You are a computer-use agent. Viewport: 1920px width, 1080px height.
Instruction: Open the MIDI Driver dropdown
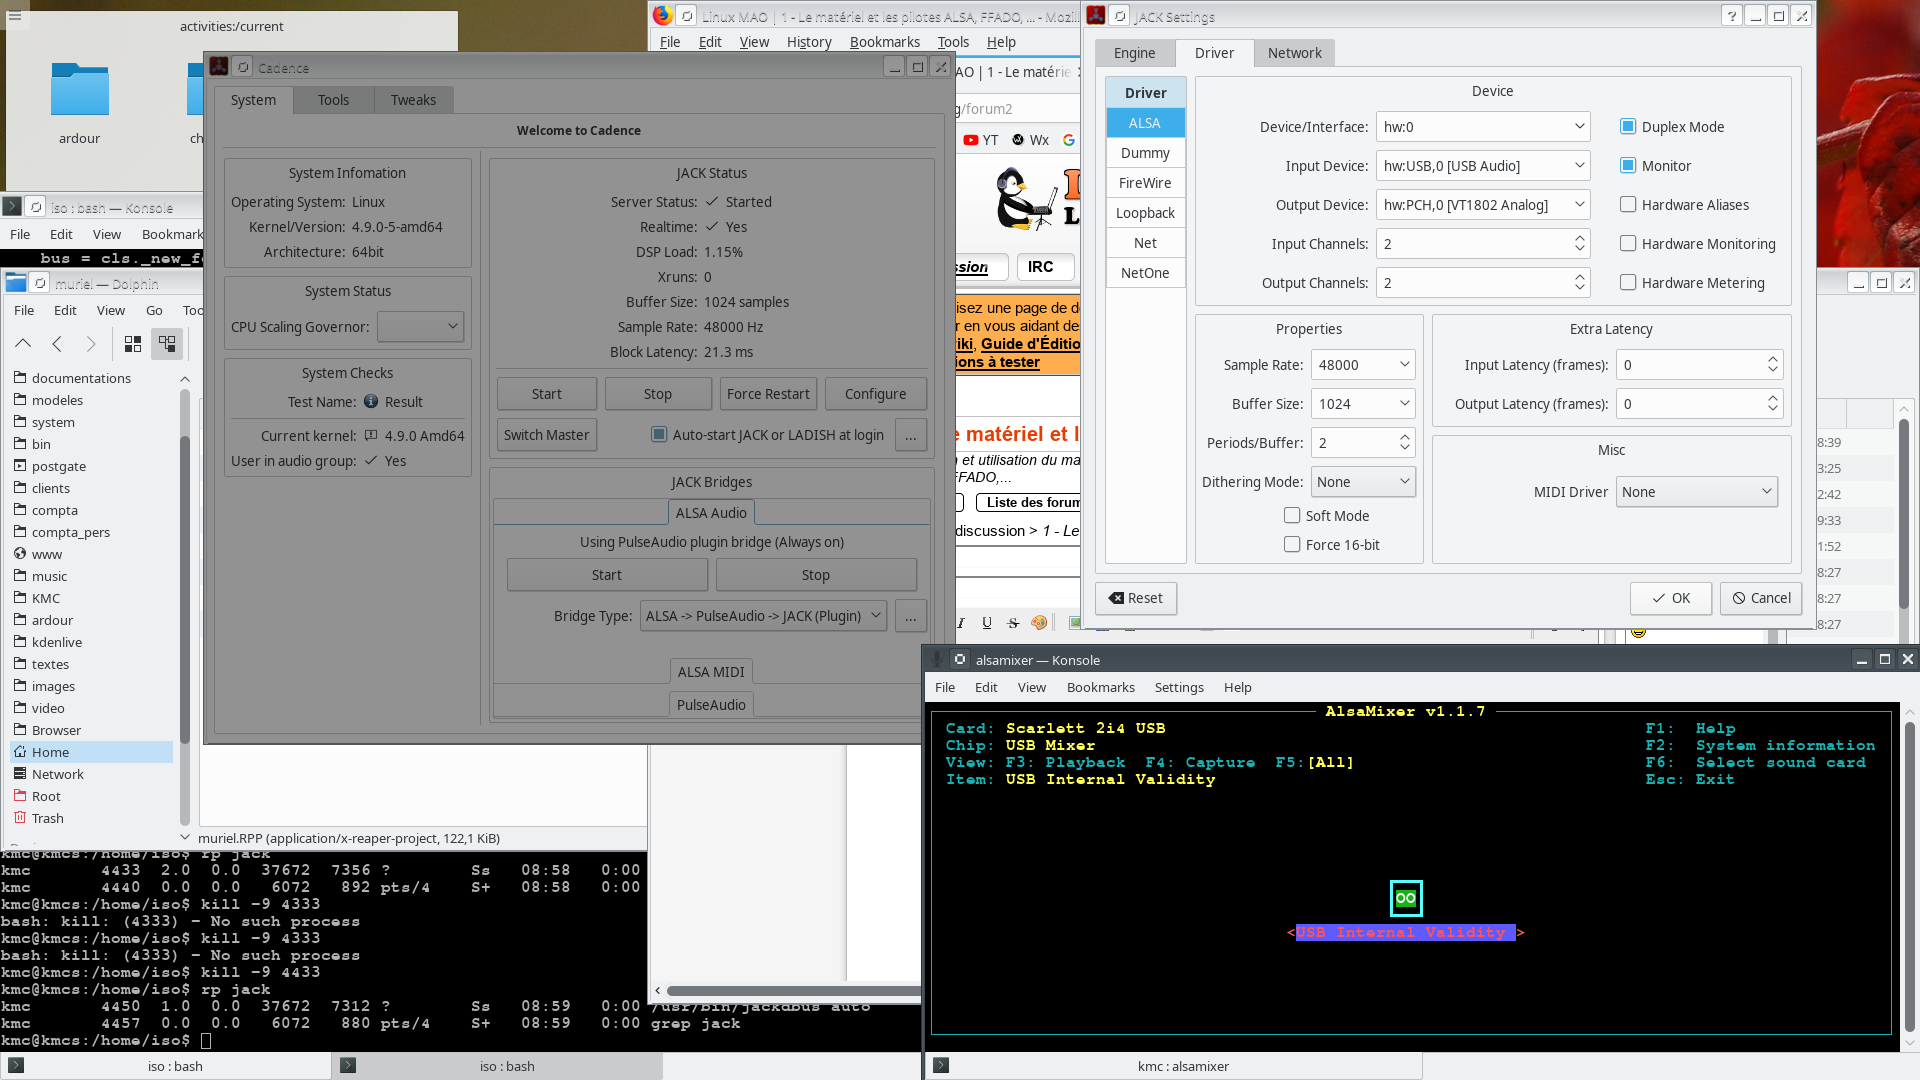point(1696,492)
